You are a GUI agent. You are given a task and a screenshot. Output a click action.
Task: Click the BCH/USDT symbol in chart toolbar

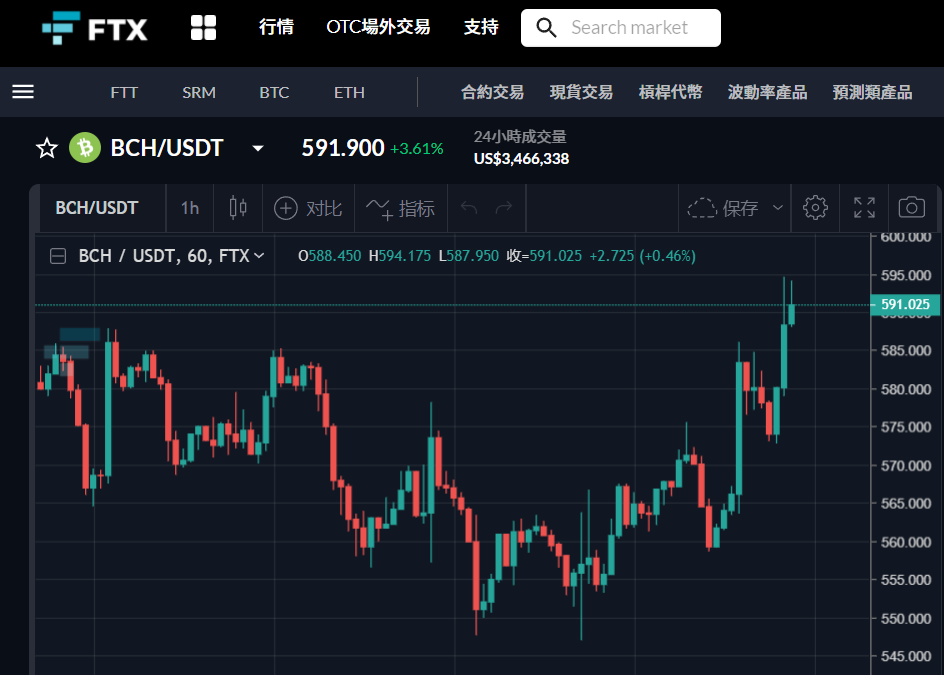(97, 208)
